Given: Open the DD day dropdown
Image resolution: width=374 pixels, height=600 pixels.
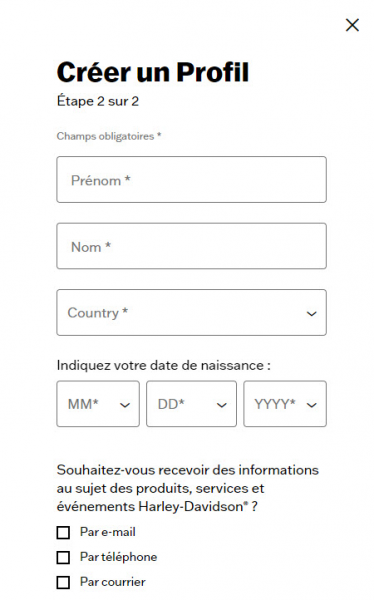Looking at the screenshot, I should click(x=191, y=404).
